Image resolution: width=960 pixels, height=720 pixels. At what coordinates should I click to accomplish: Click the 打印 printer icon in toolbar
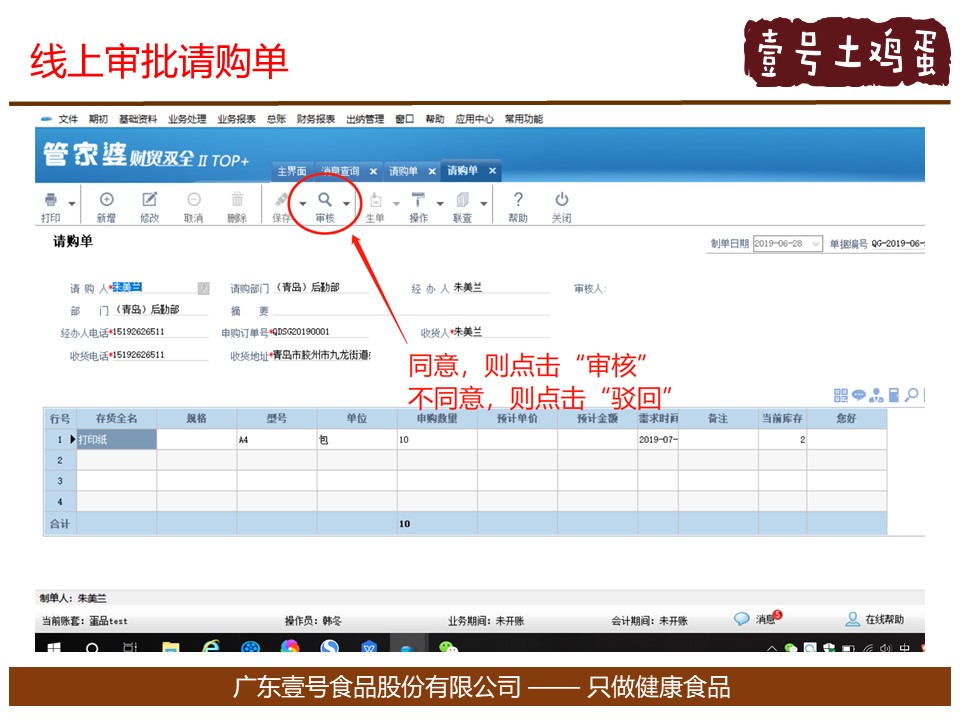pos(50,201)
